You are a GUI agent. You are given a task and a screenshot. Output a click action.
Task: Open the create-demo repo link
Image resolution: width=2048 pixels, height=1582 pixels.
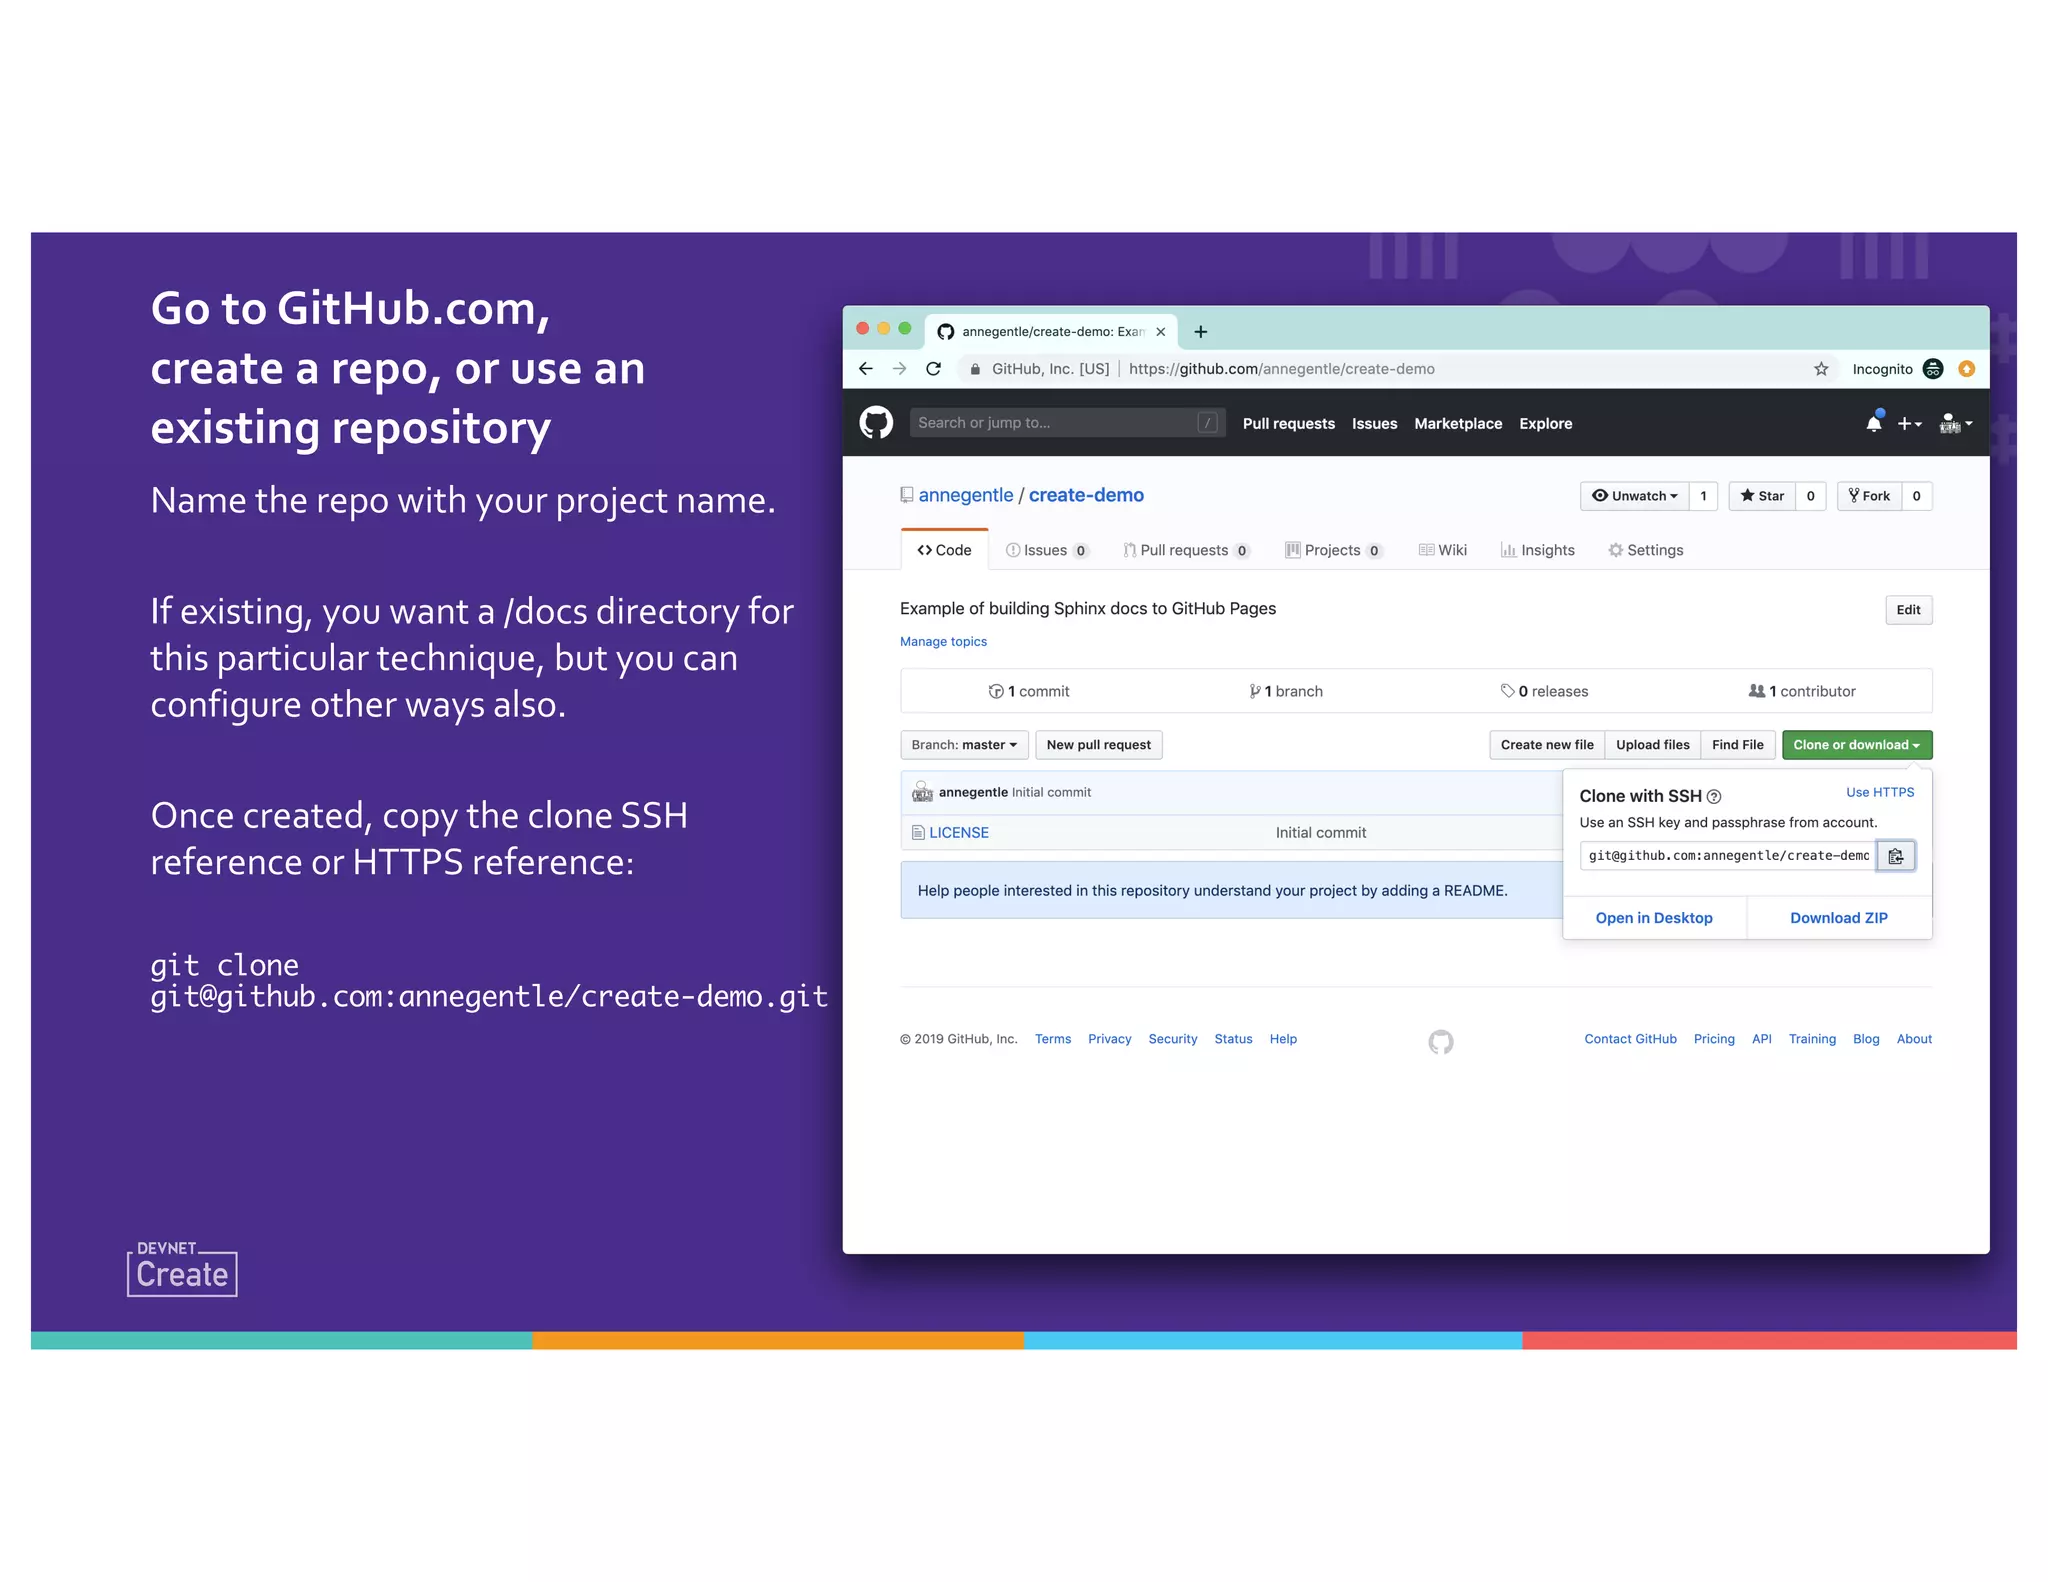coord(1086,495)
